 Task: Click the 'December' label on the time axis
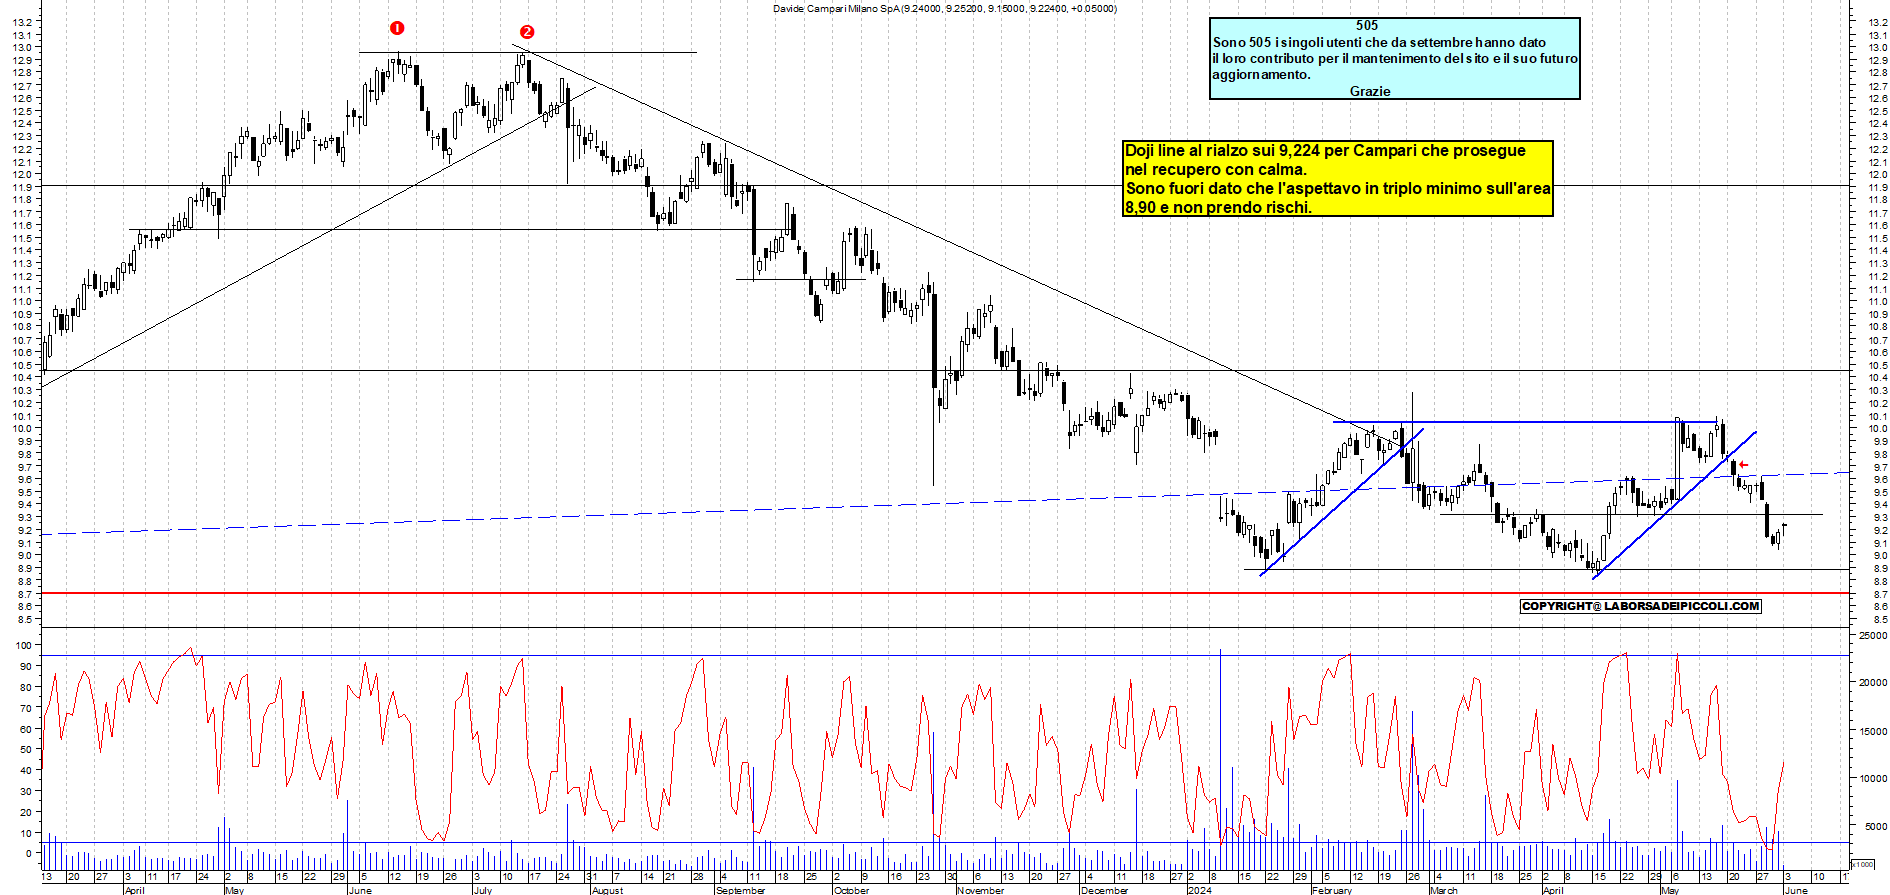tap(1104, 890)
